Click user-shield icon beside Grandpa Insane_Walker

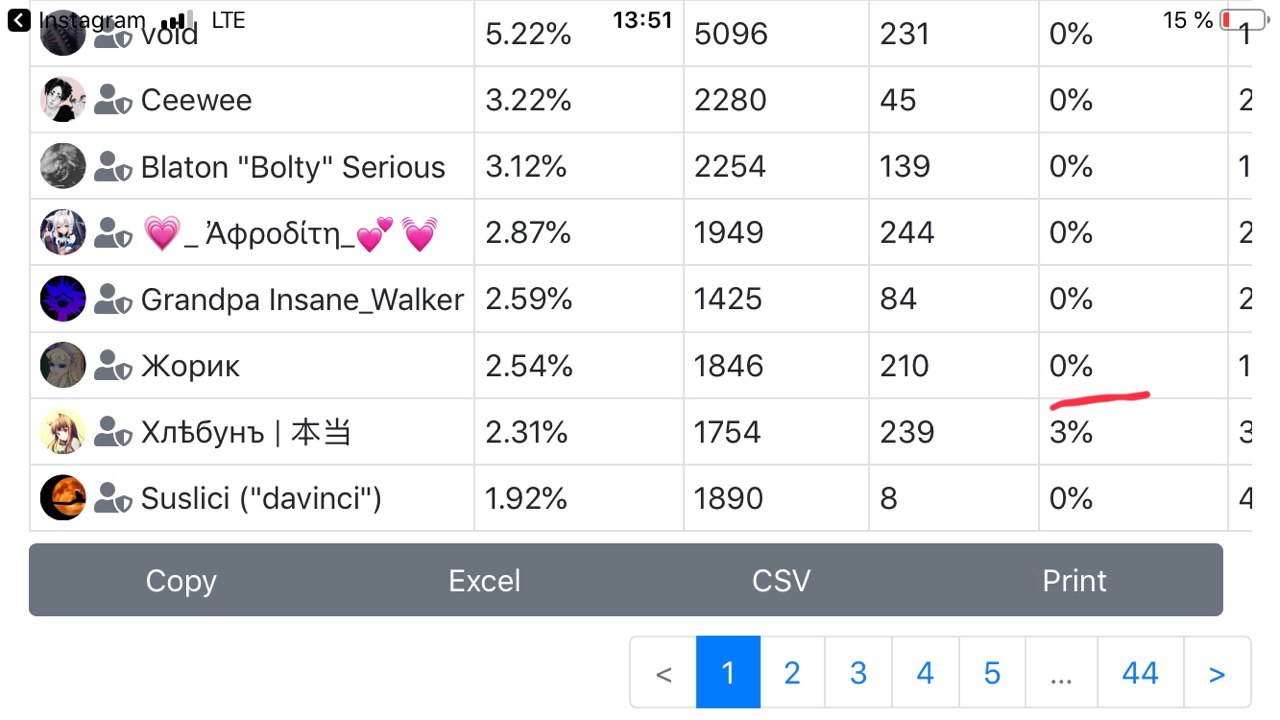click(113, 299)
